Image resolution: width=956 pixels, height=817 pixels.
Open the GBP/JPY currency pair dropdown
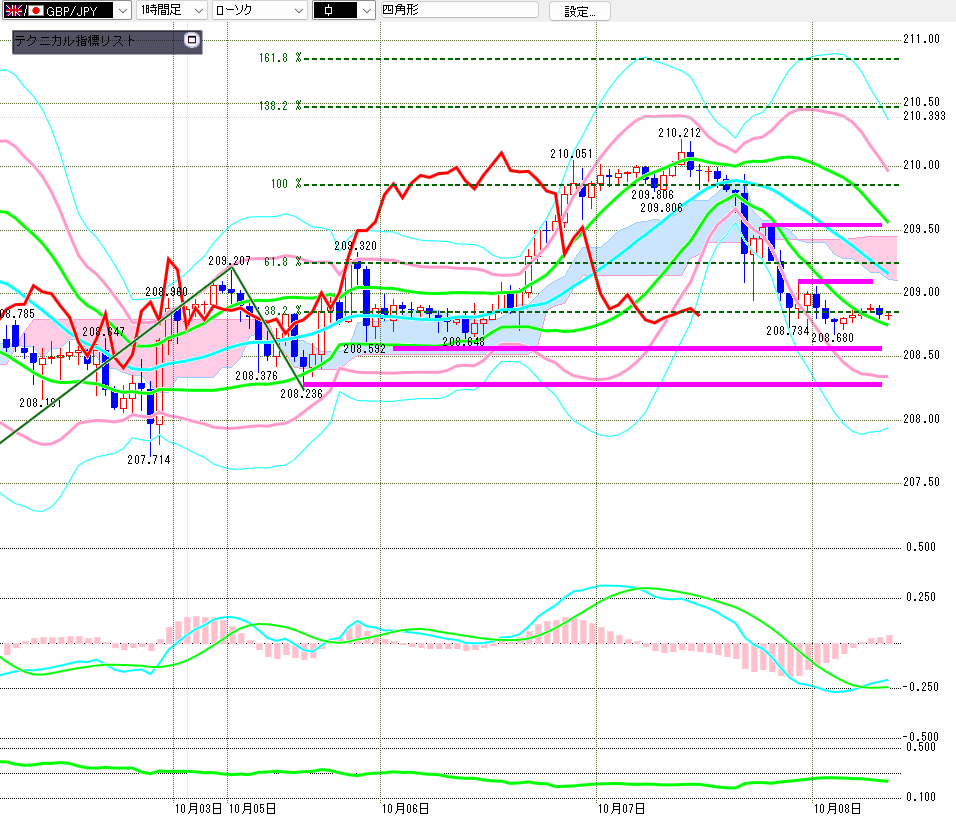[x=66, y=10]
